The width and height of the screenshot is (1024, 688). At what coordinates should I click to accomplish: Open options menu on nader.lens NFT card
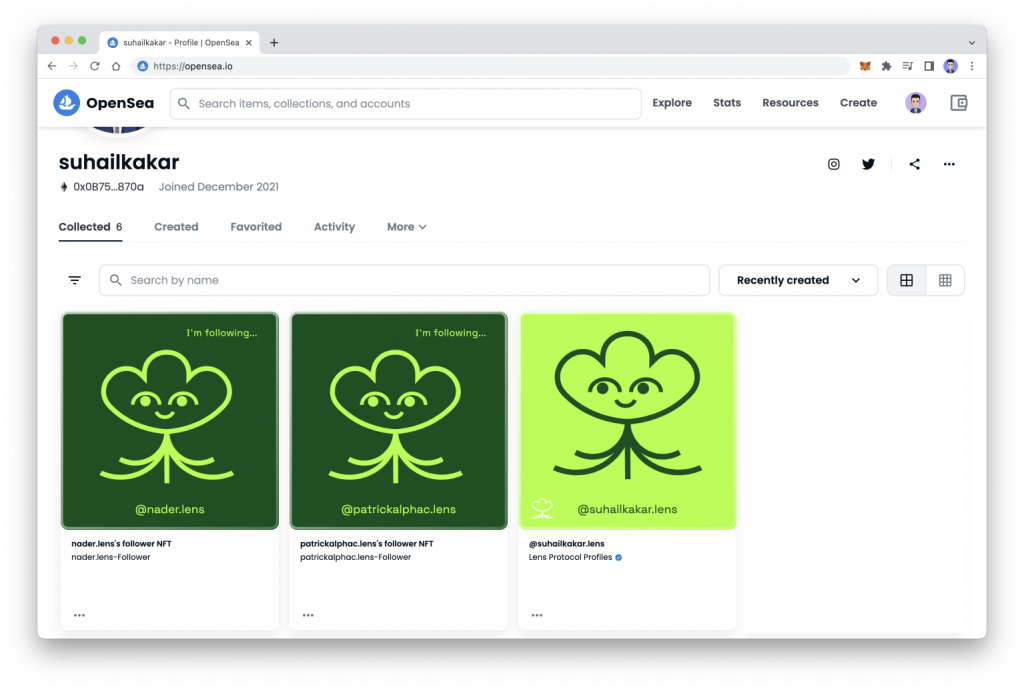click(80, 615)
